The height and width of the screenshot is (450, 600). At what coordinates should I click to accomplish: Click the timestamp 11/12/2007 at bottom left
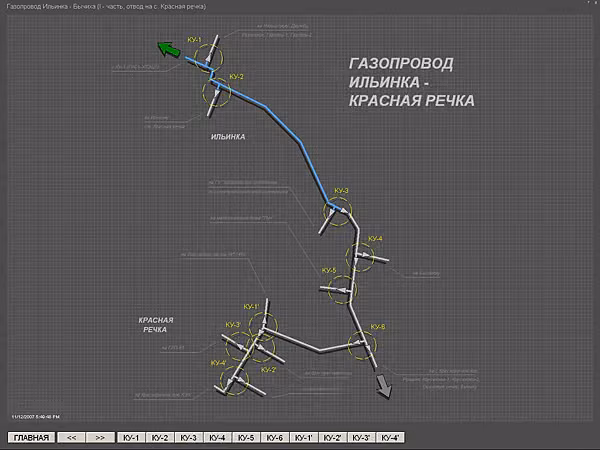click(x=36, y=416)
